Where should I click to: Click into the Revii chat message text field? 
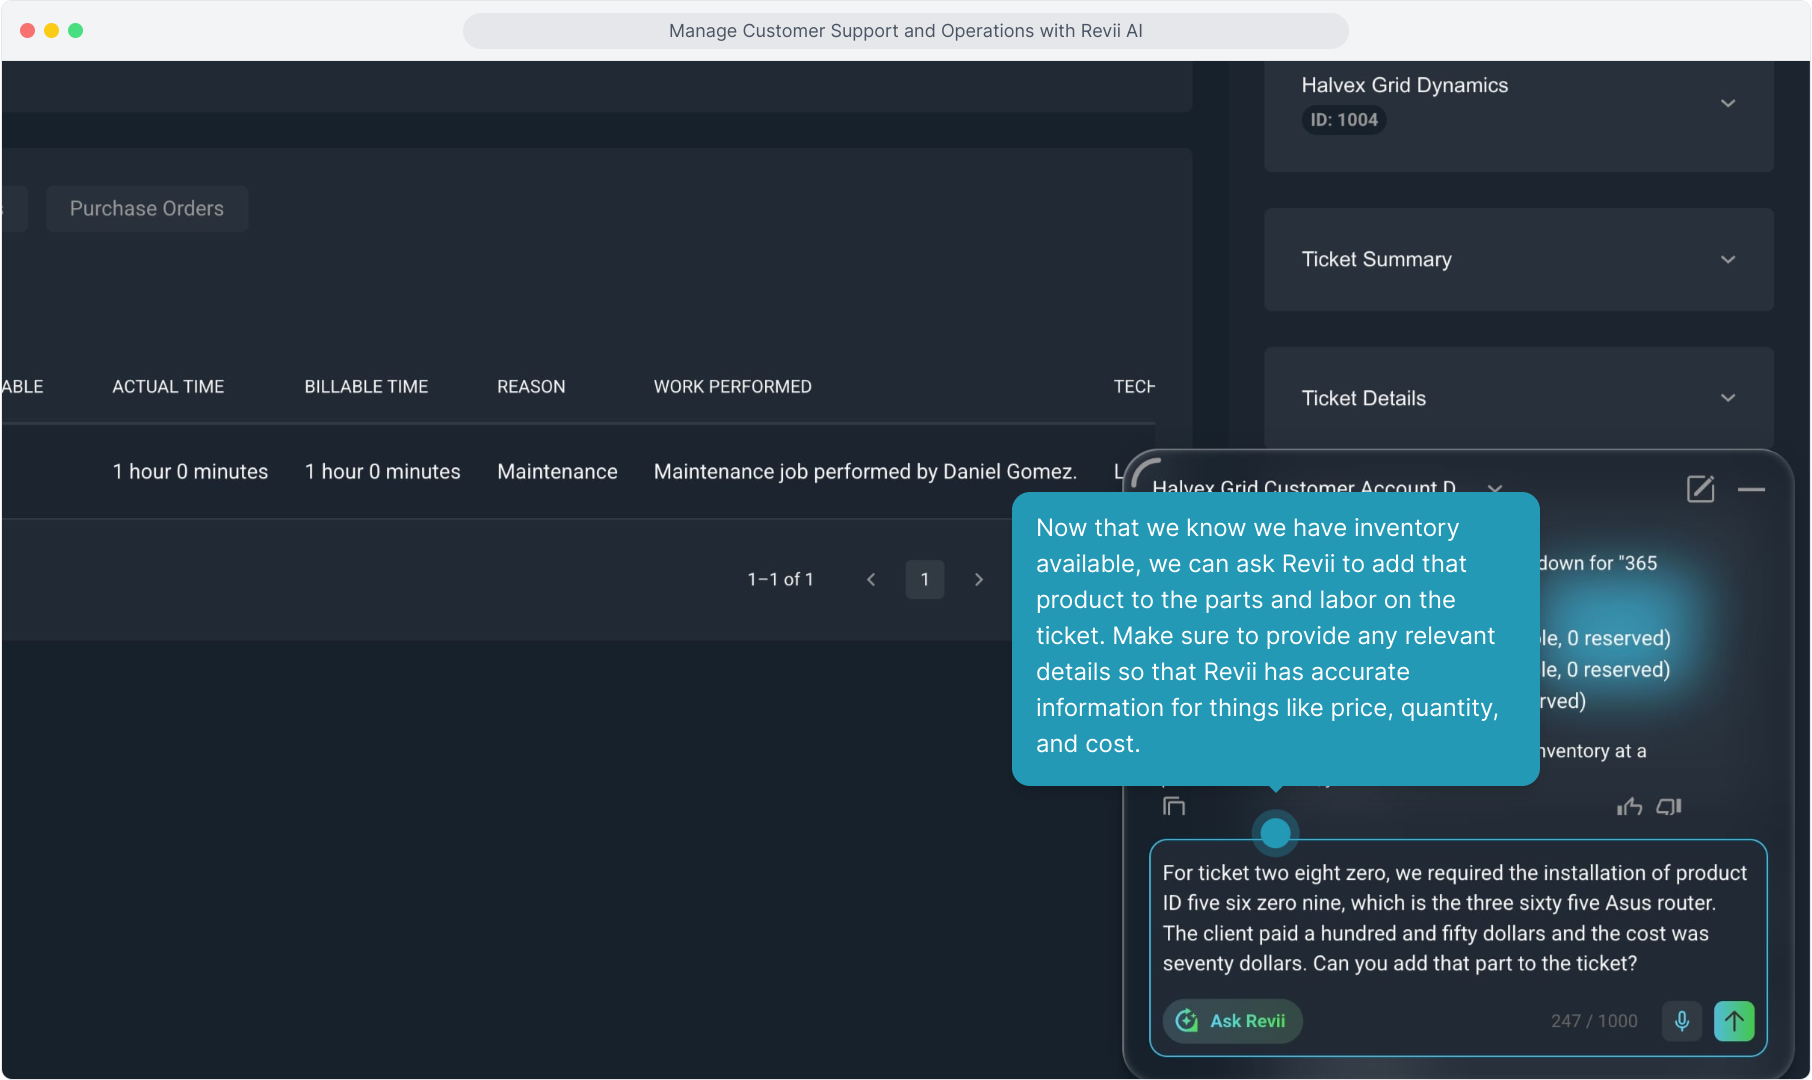(1457, 918)
